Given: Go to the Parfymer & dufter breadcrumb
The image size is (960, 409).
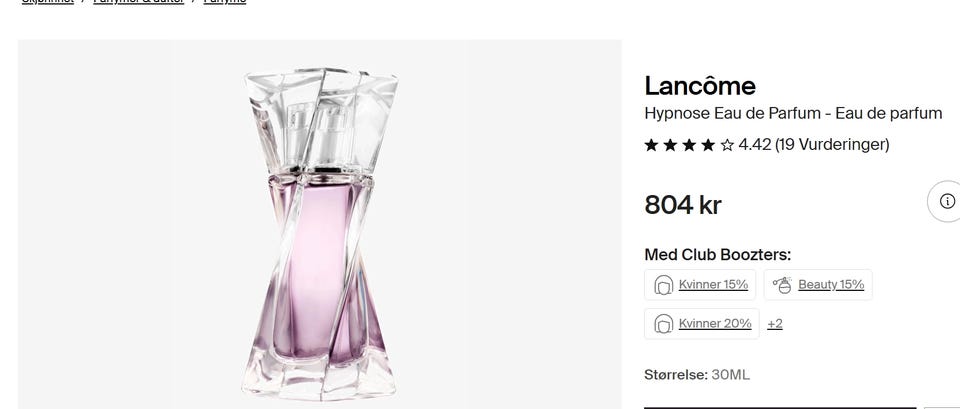Looking at the screenshot, I should pyautogui.click(x=139, y=2).
